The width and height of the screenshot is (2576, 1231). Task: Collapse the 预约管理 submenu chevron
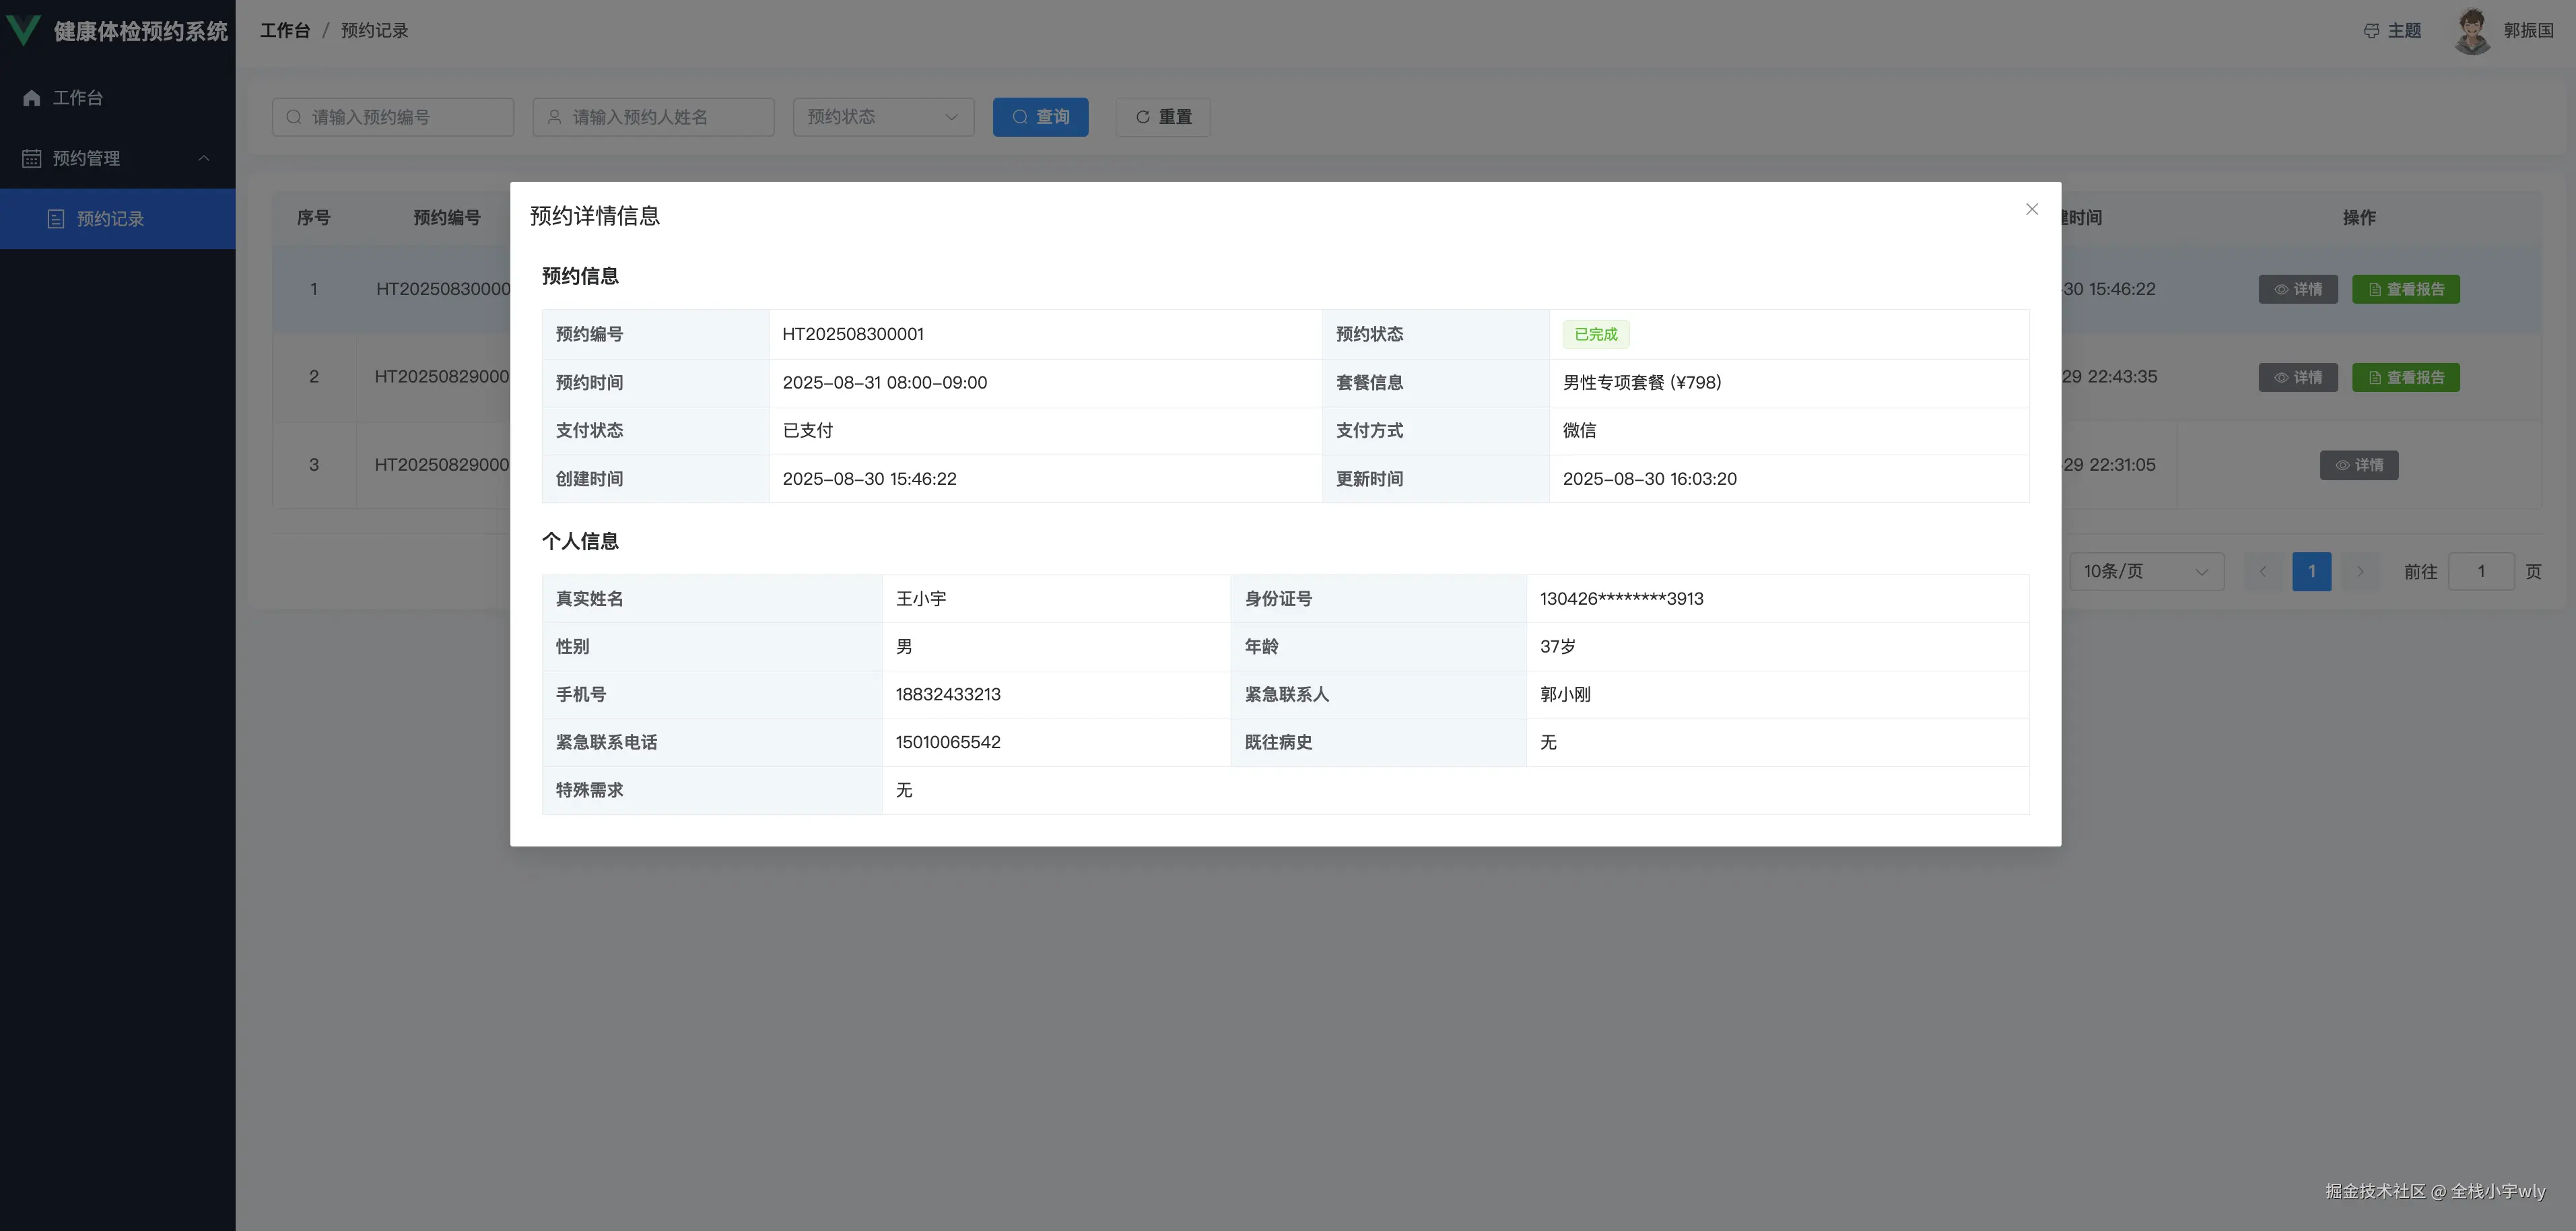204,158
